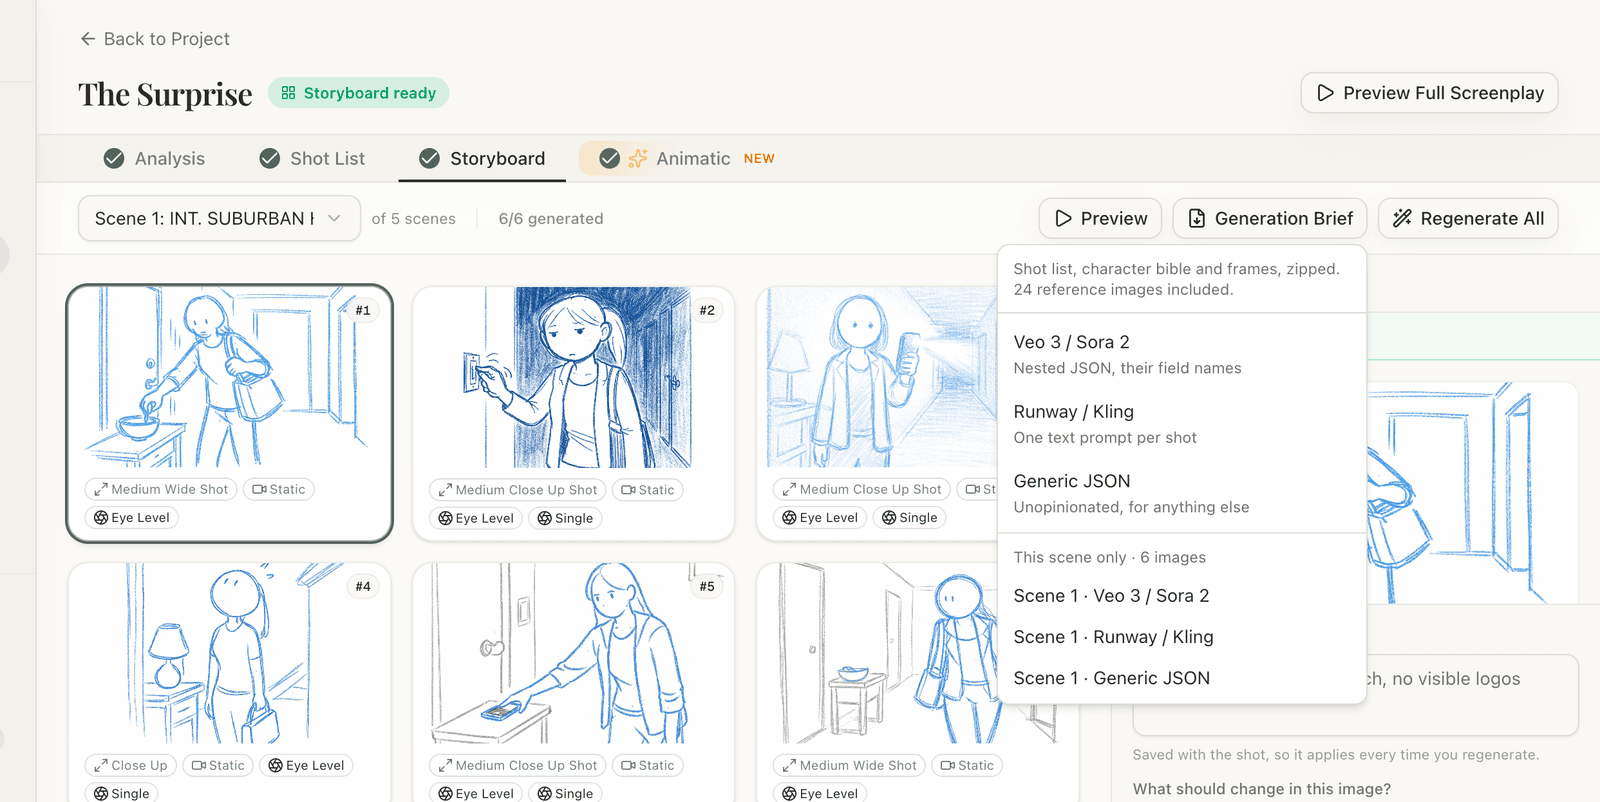Click the large preview image on the right
The width and height of the screenshot is (1600, 802).
click(1472, 493)
